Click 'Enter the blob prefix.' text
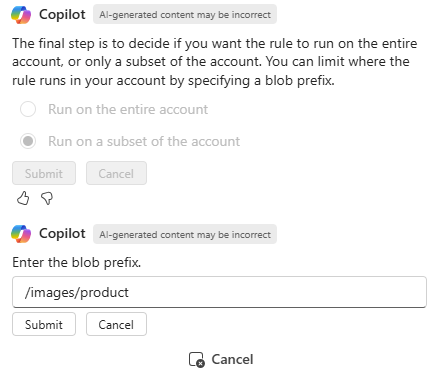The height and width of the screenshot is (371, 430). 77,262
